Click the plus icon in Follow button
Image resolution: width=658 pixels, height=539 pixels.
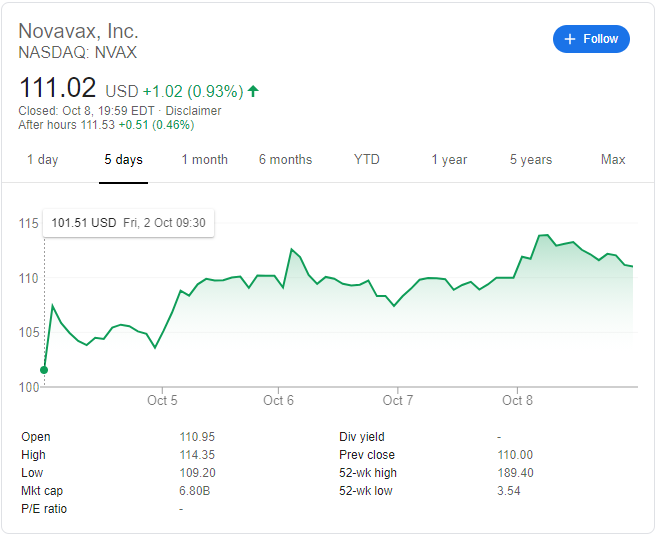[569, 39]
